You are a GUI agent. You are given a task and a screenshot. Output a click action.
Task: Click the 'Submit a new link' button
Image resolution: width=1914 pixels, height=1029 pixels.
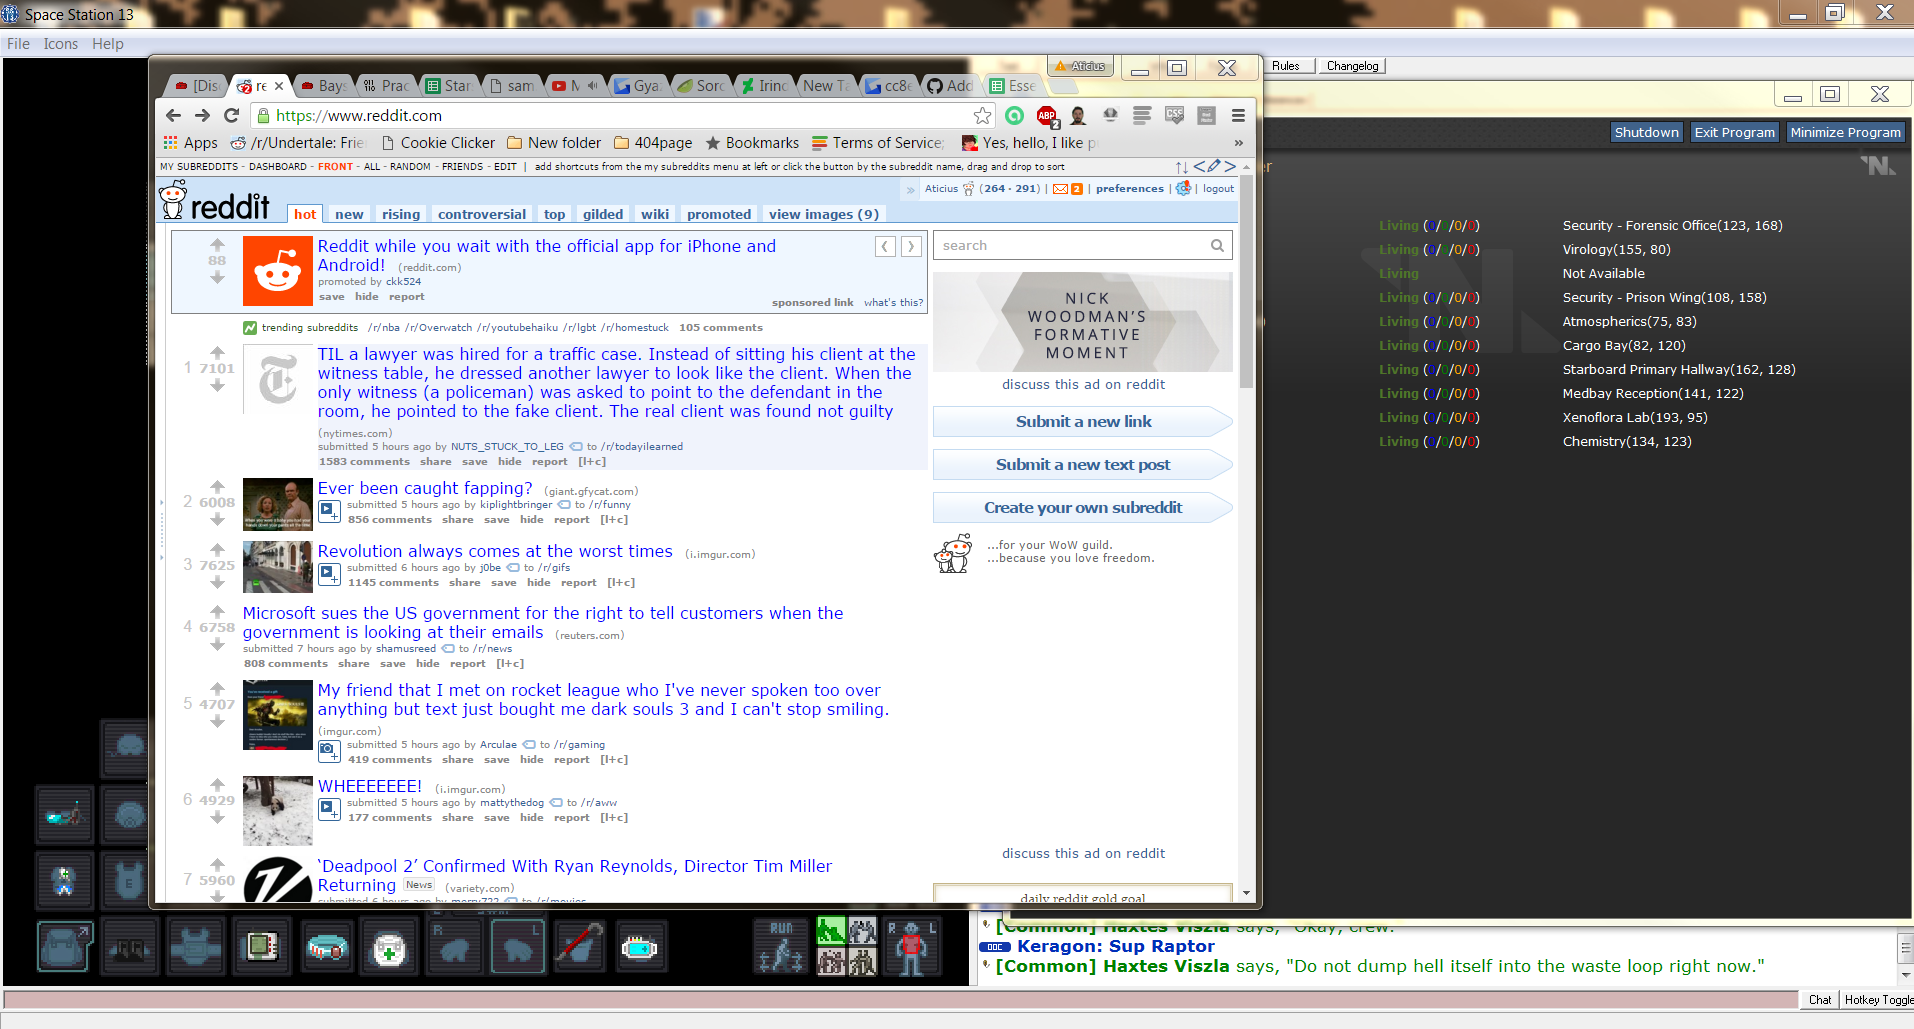tap(1083, 422)
